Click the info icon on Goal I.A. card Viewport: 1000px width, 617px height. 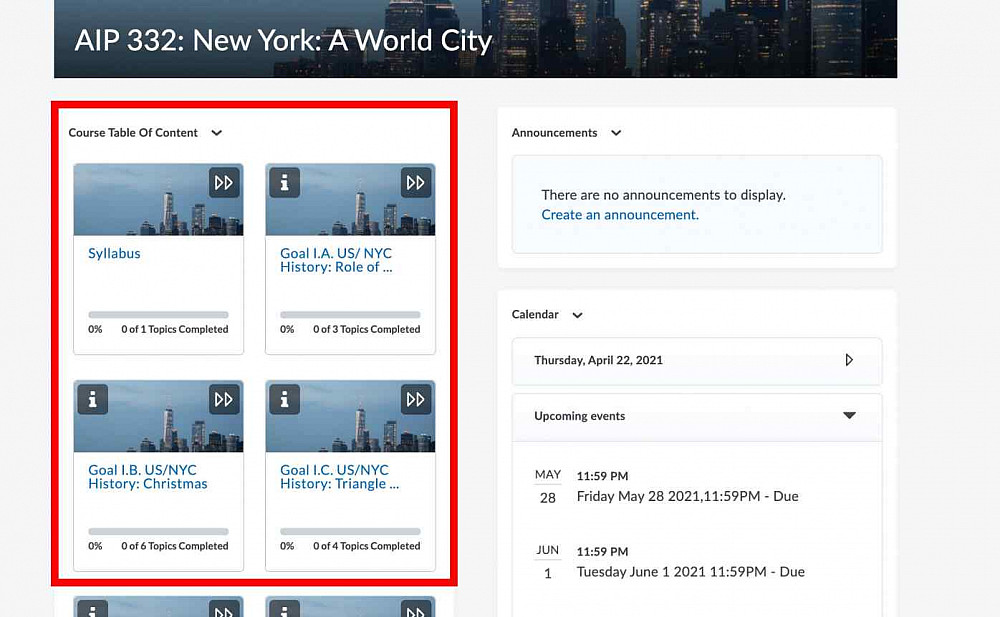point(285,182)
